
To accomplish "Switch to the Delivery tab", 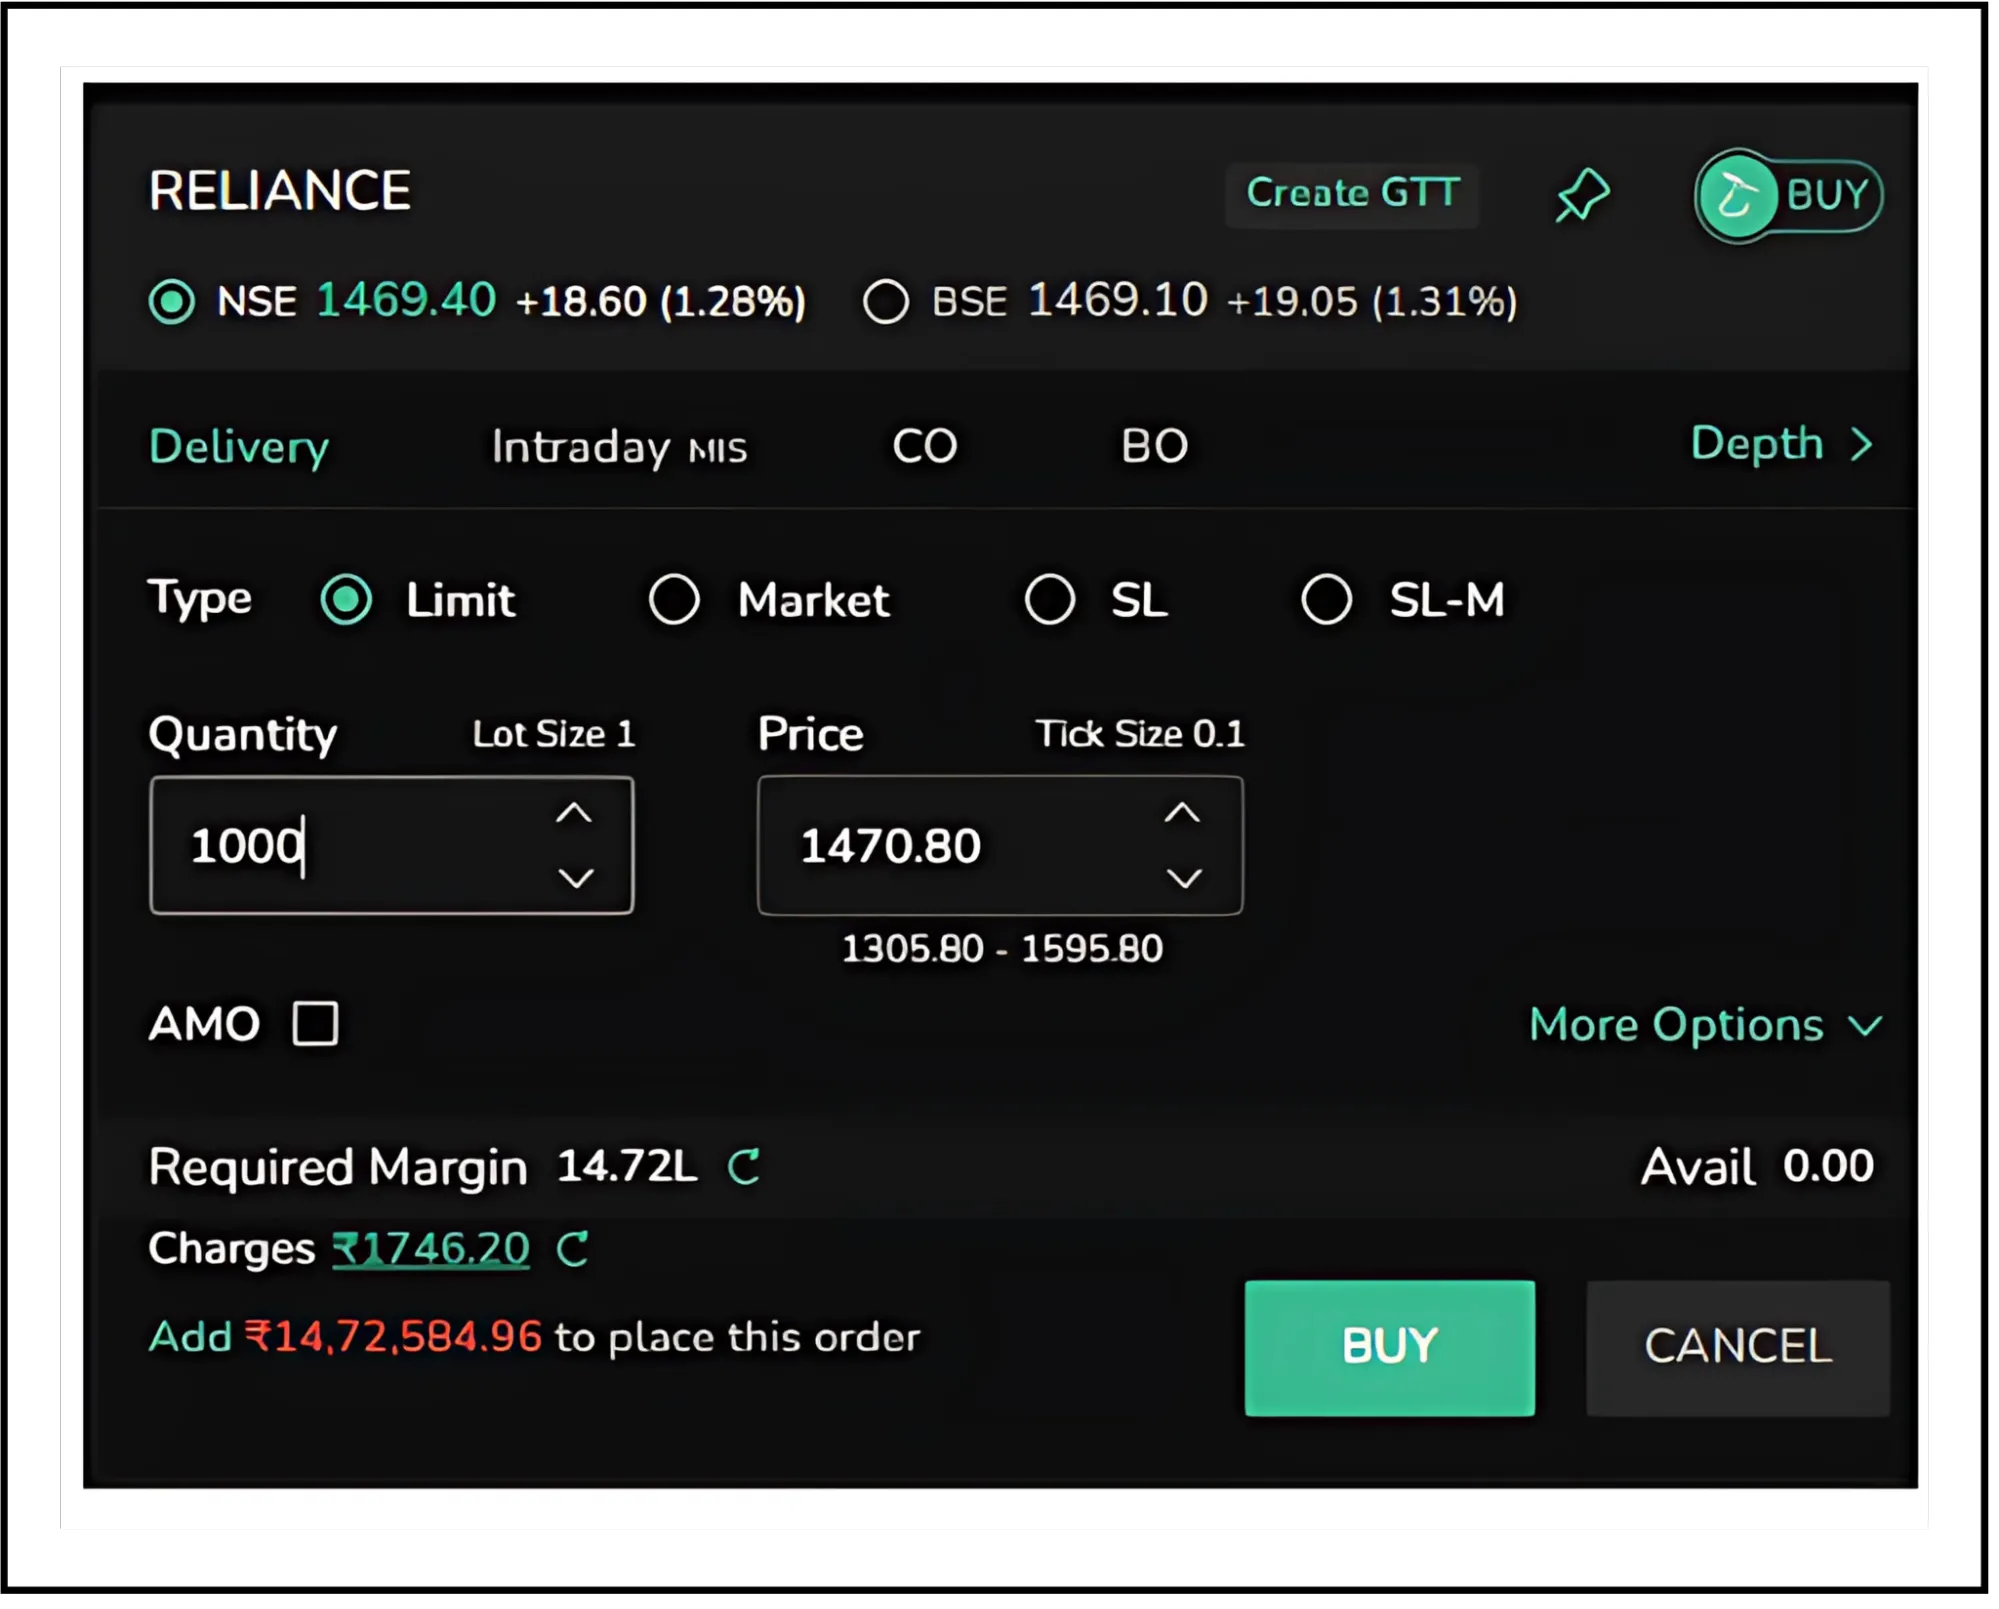I will point(239,447).
